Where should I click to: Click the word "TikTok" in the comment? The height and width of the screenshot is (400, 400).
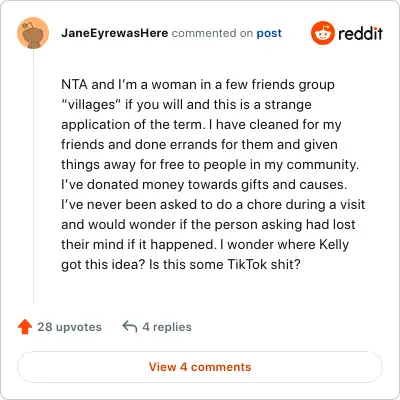click(247, 264)
